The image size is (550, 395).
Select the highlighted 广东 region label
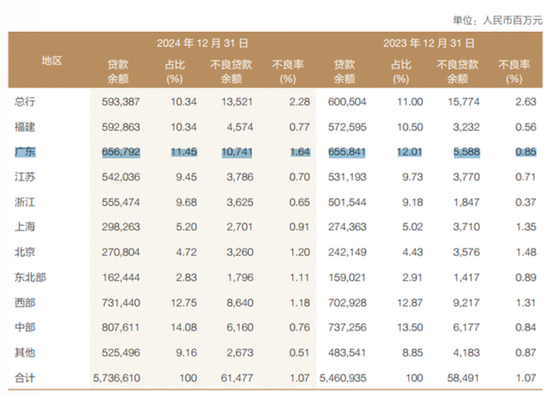tap(25, 152)
